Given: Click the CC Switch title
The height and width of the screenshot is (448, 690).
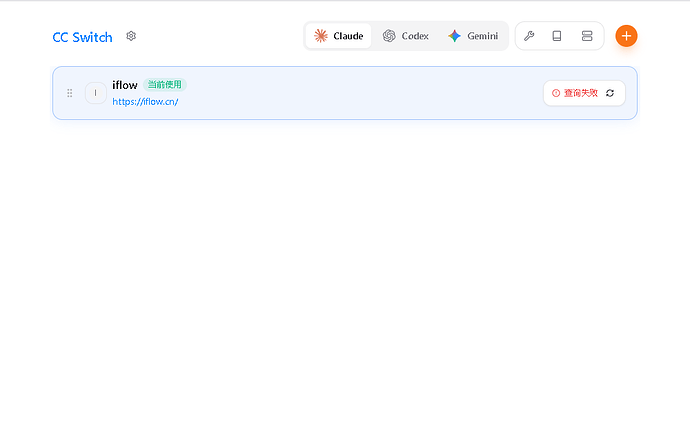Looking at the screenshot, I should pyautogui.click(x=82, y=37).
